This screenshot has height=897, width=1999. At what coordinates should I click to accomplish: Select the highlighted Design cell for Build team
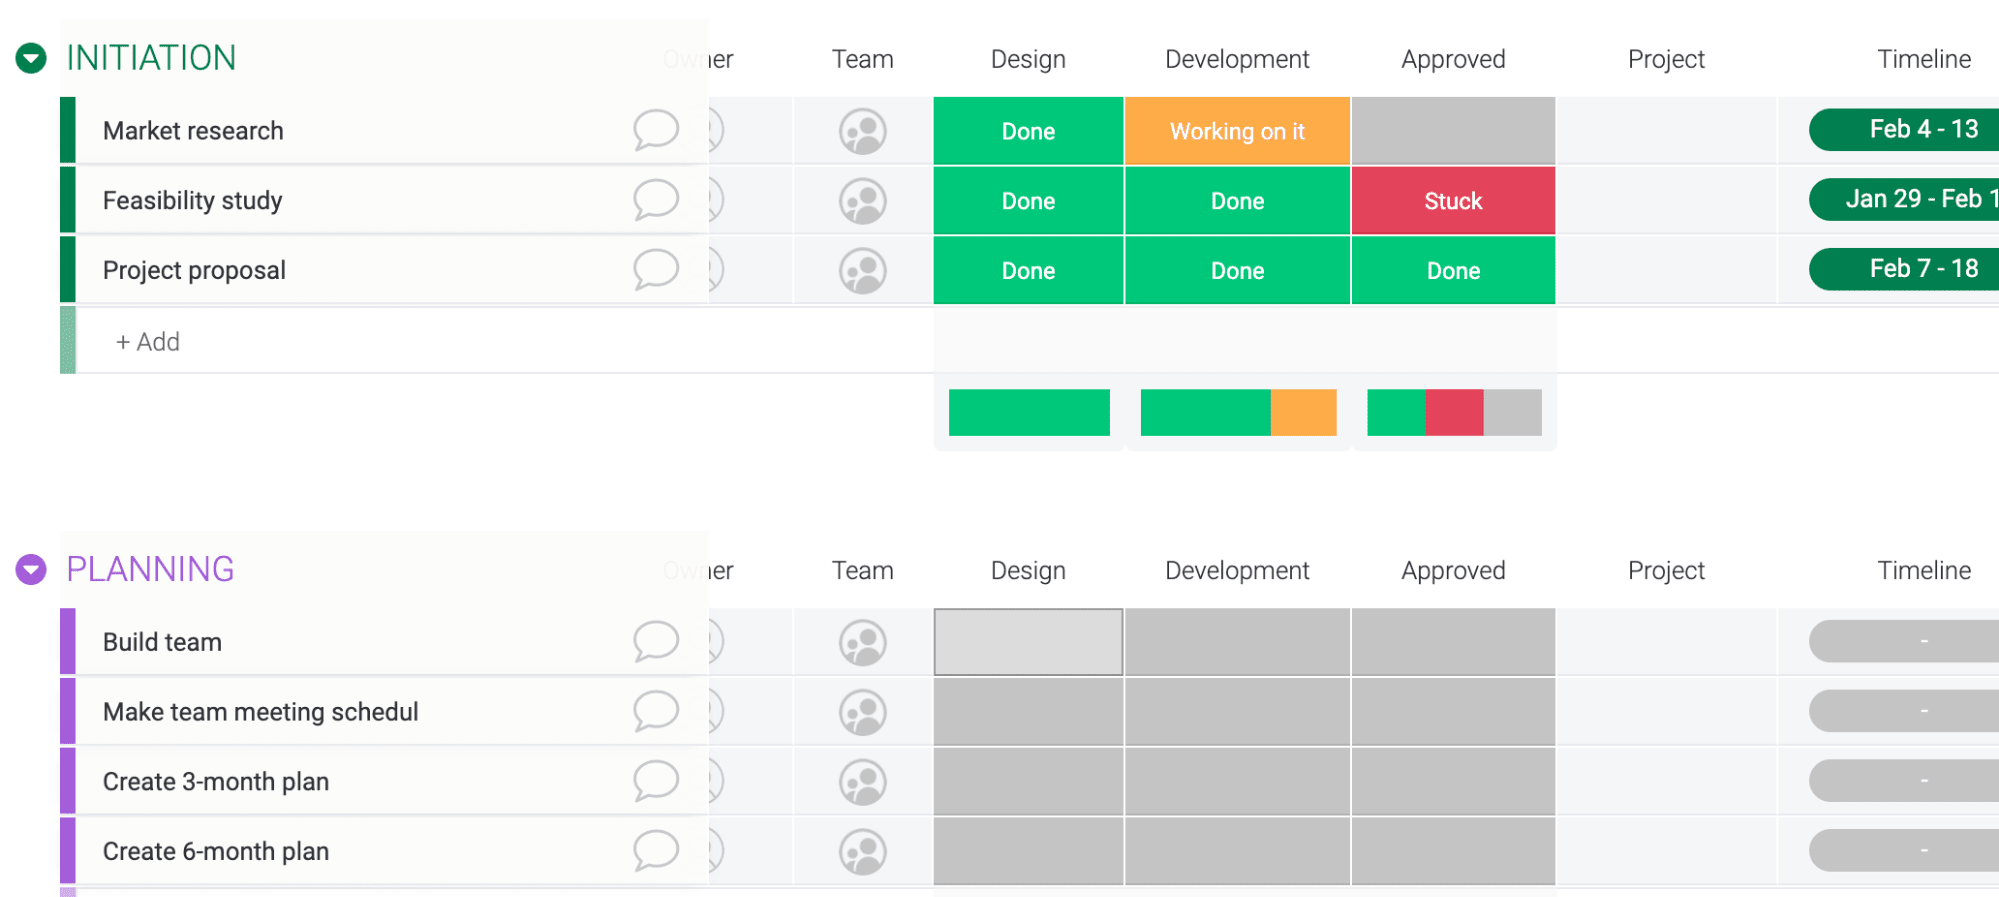coord(1028,642)
